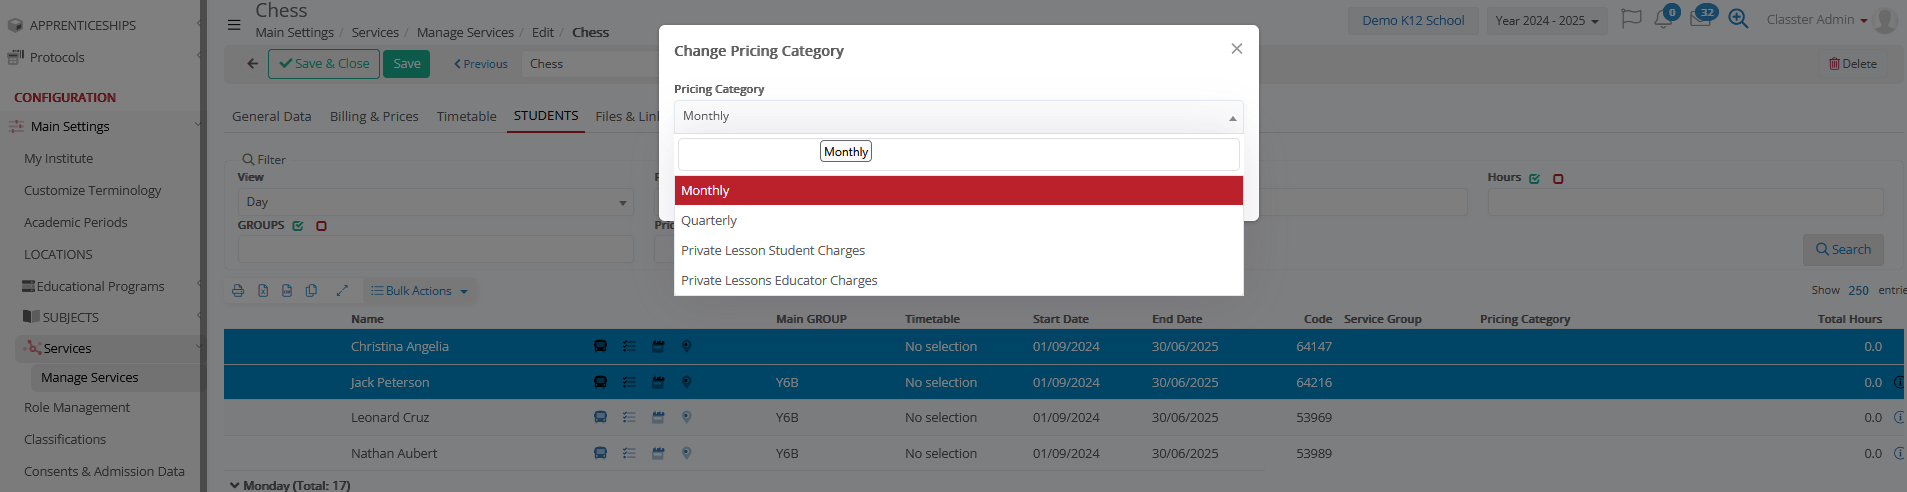Click location pin in Christina Angelia row

coord(686,347)
